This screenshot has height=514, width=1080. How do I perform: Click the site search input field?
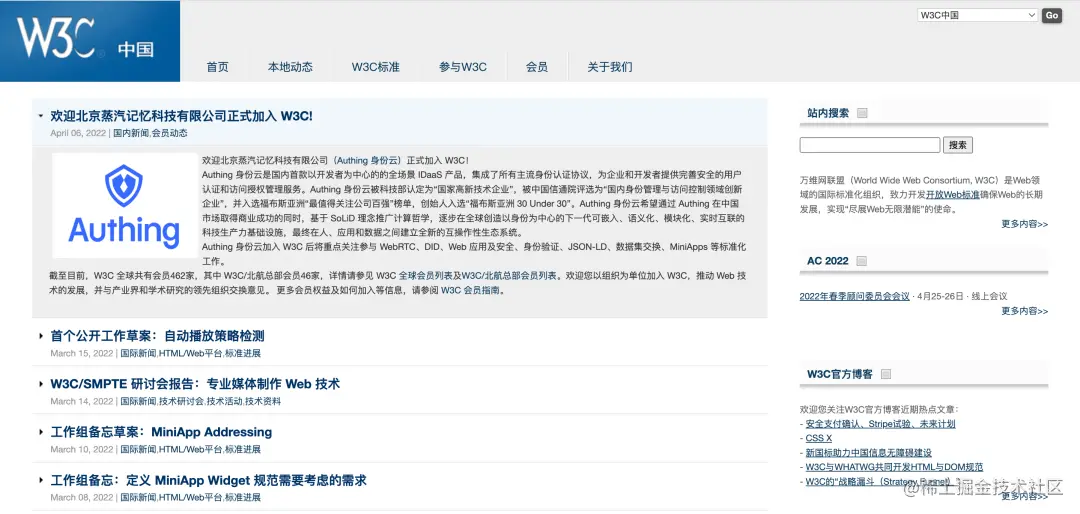click(869, 145)
